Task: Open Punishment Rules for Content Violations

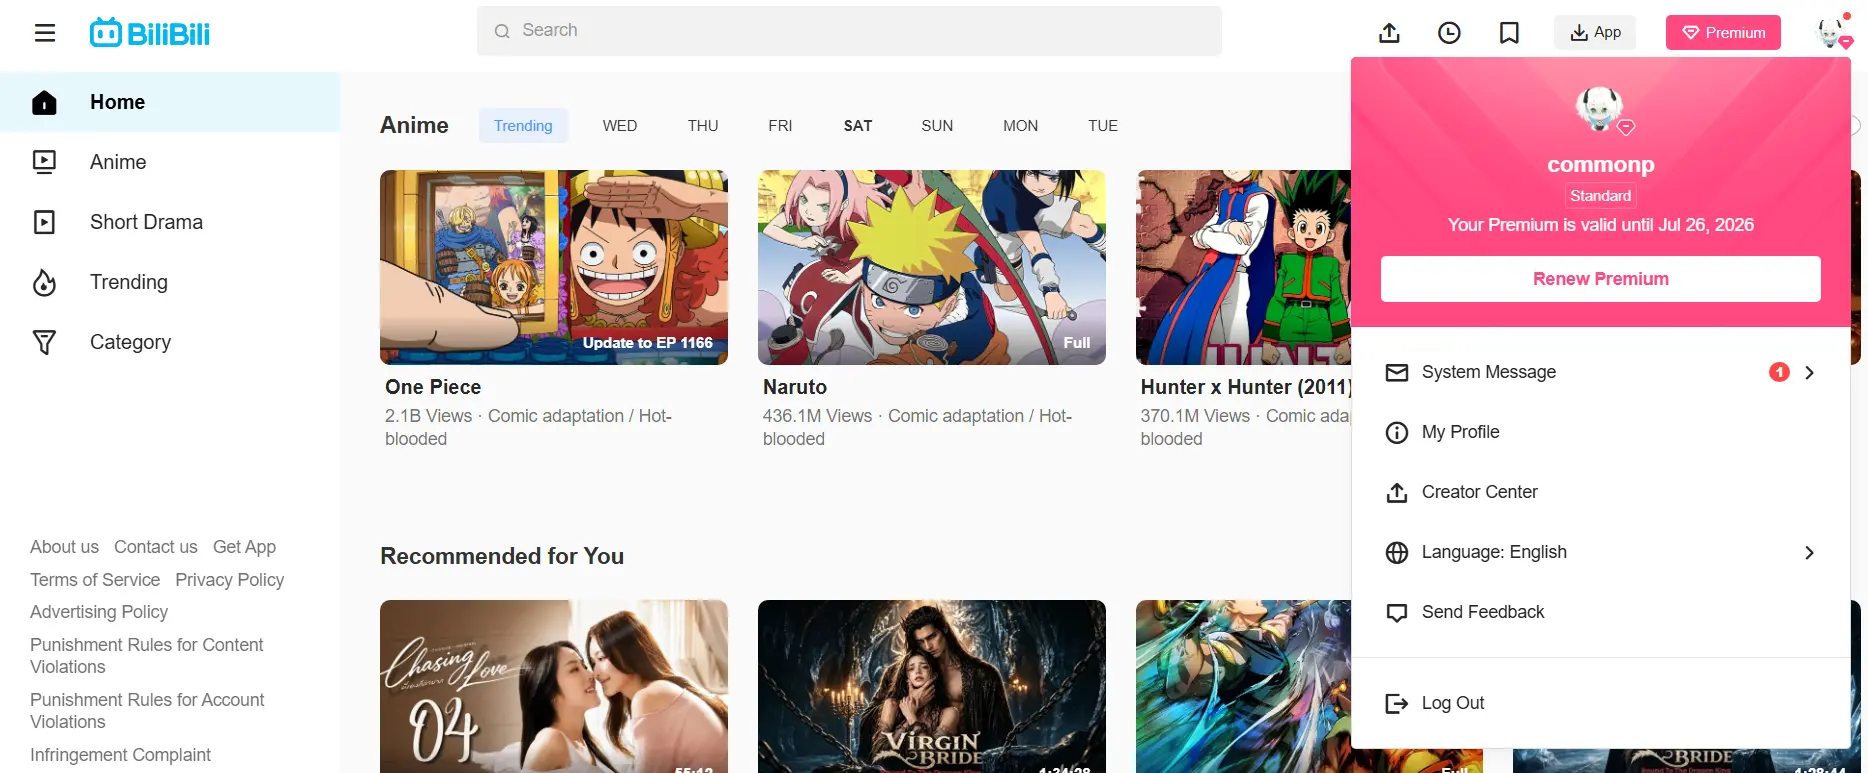Action: (147, 656)
